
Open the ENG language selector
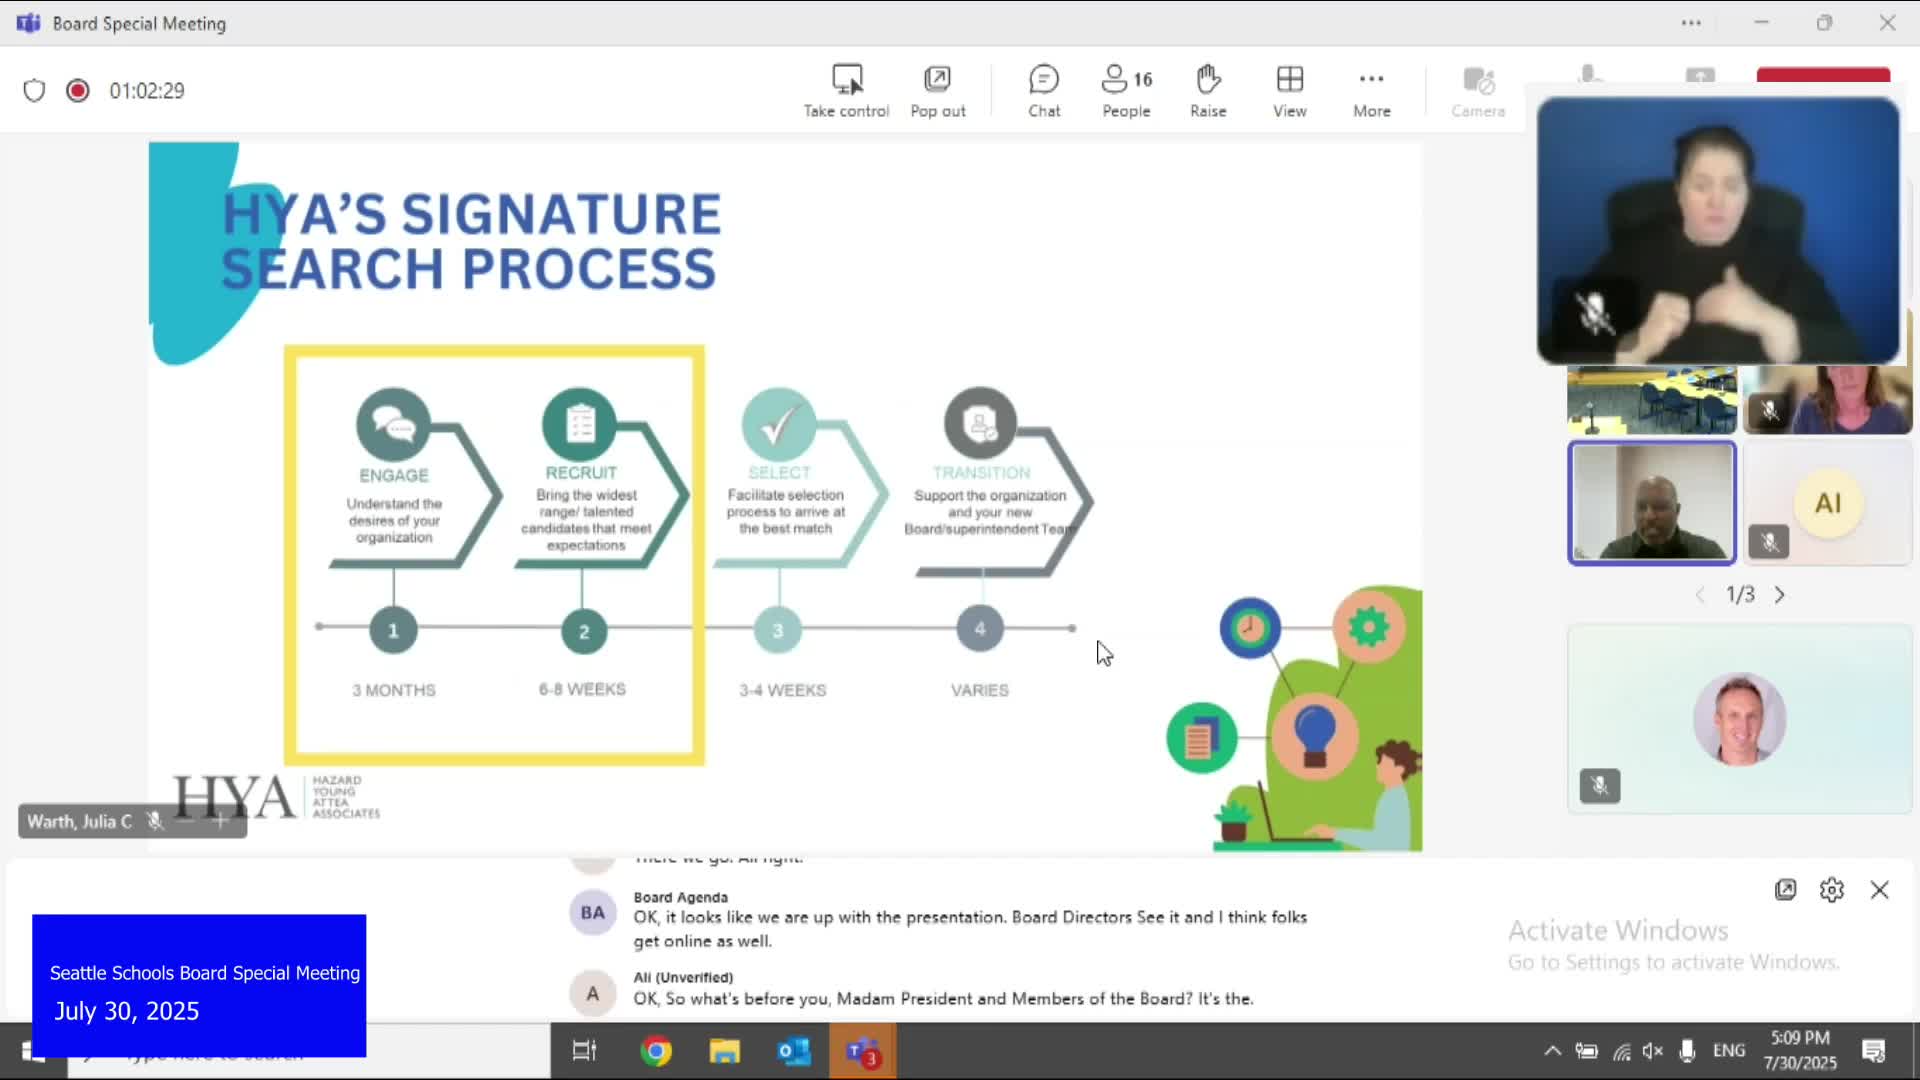tap(1729, 1051)
